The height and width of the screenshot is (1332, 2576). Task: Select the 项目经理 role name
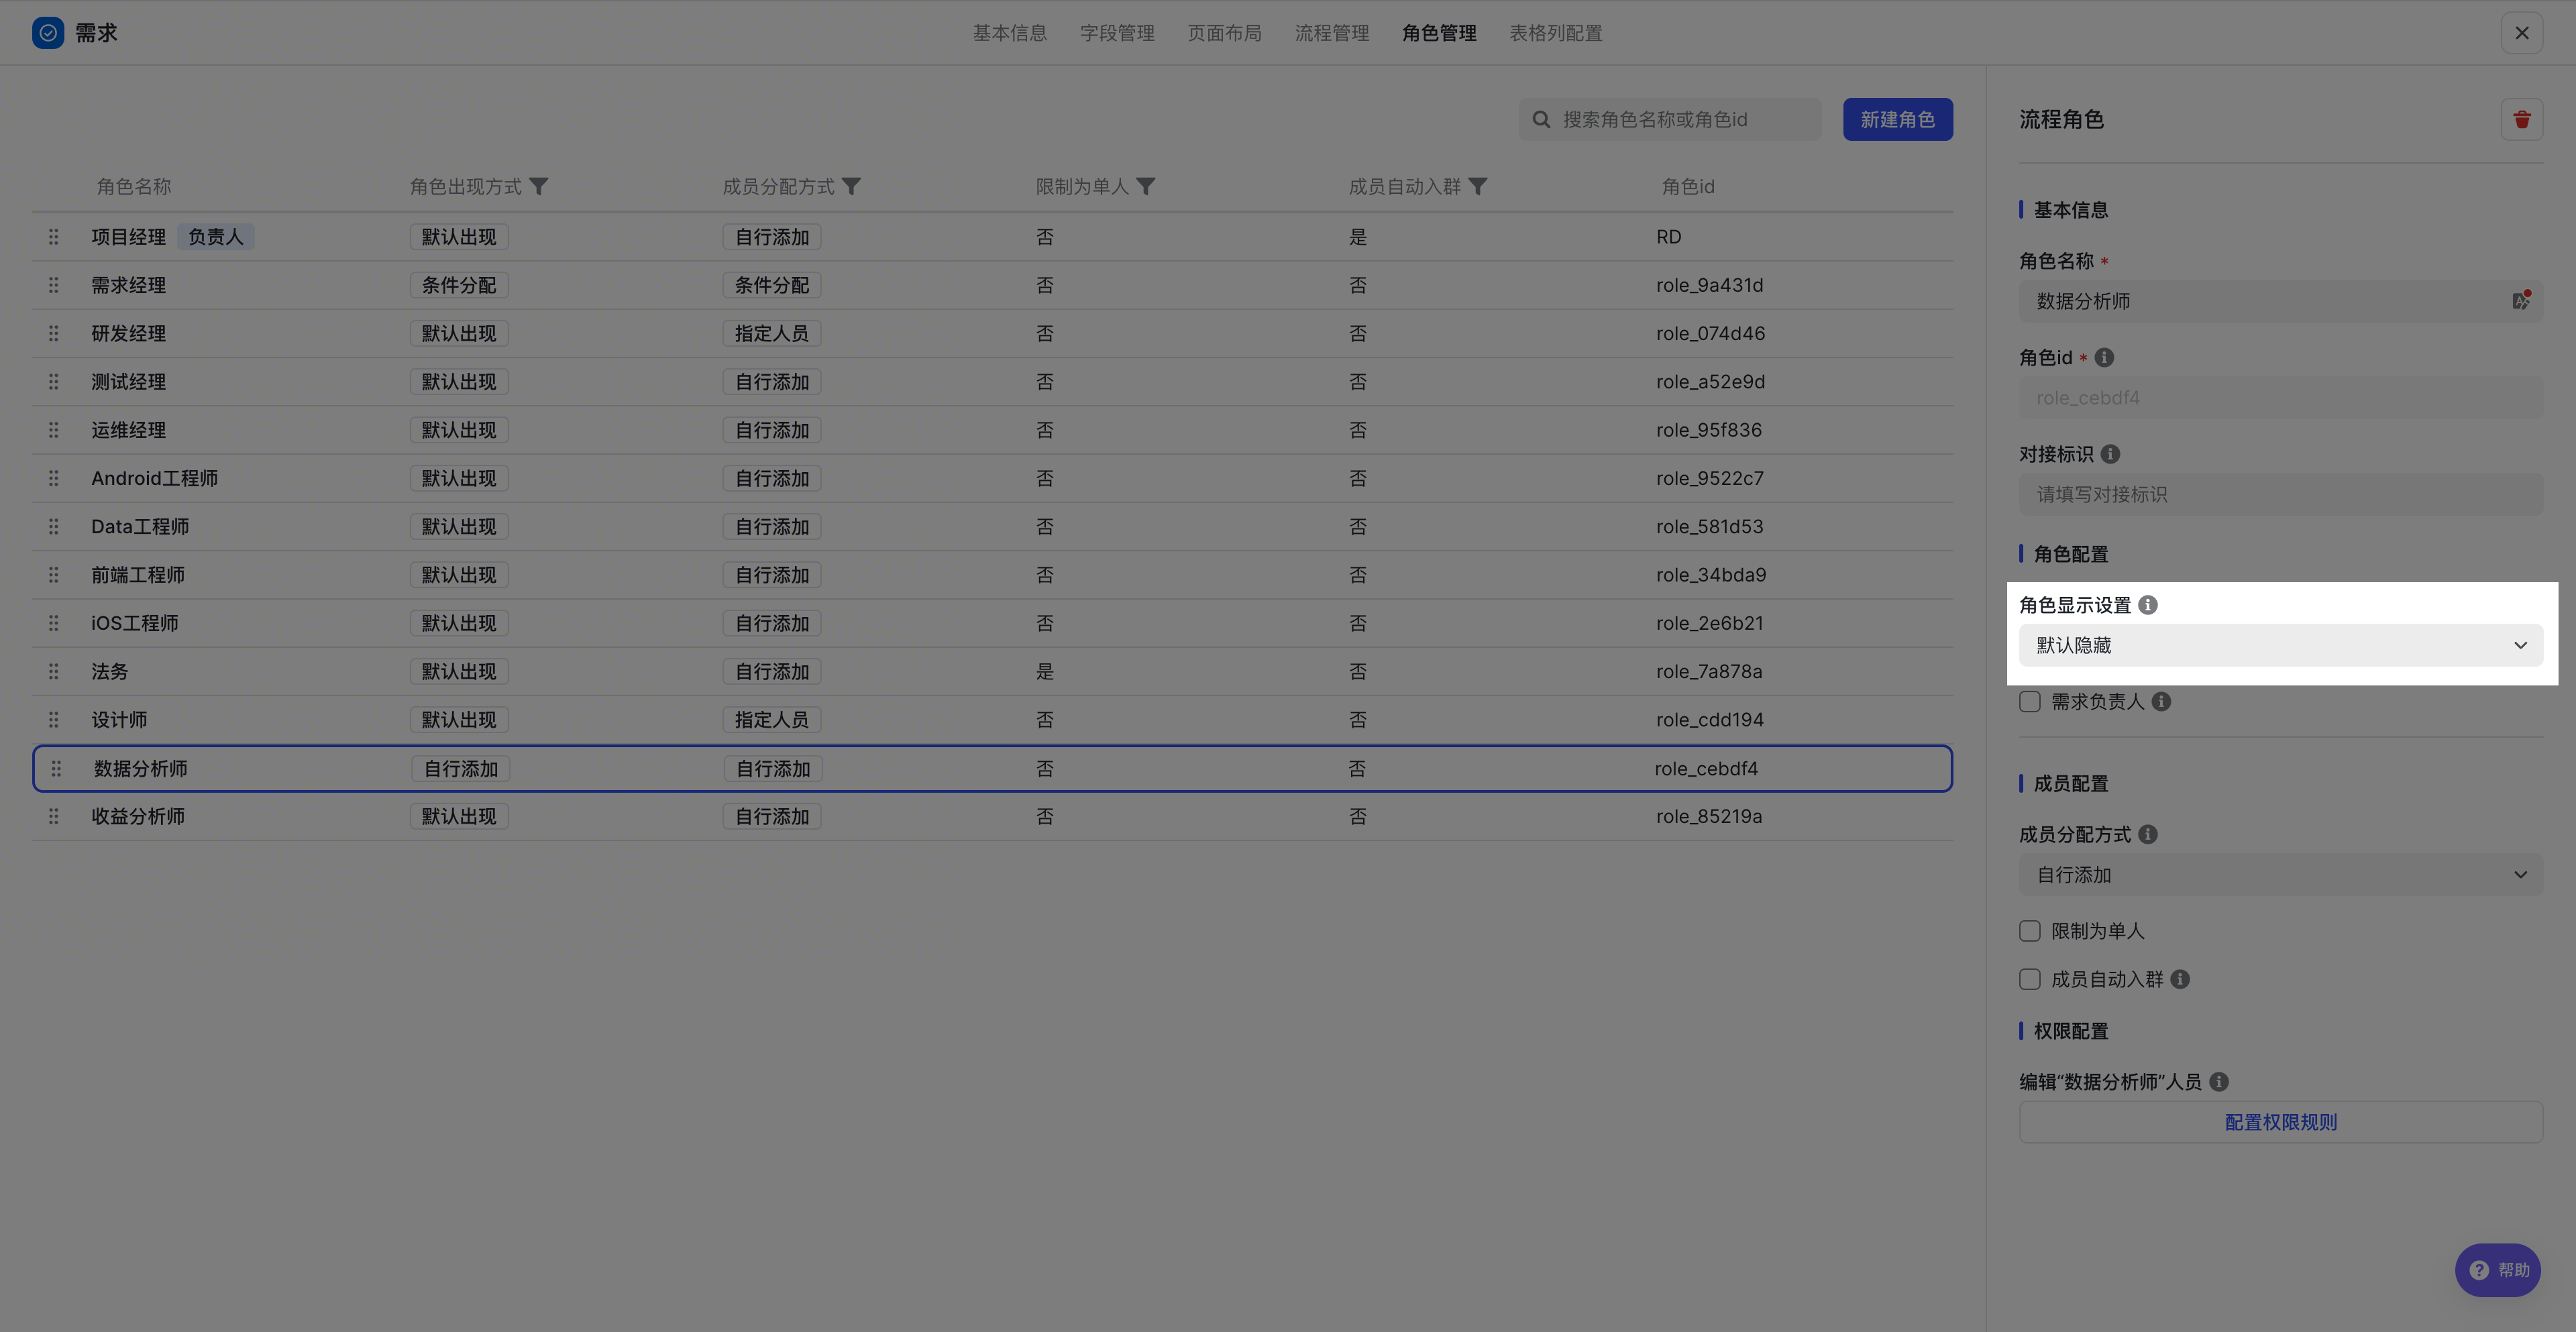click(129, 237)
